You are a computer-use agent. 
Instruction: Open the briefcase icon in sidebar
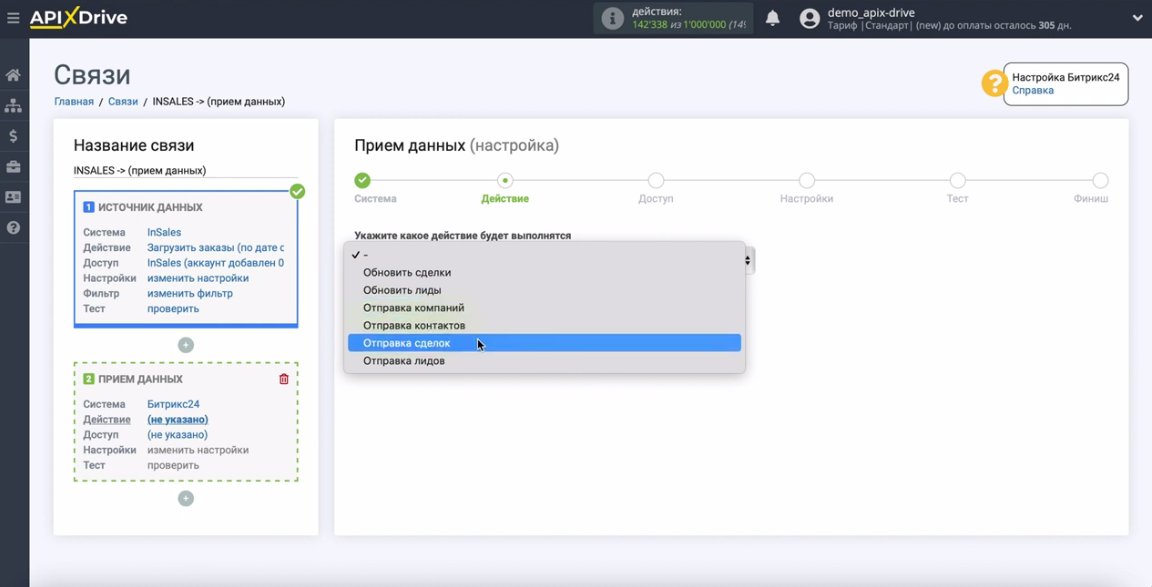tap(13, 167)
